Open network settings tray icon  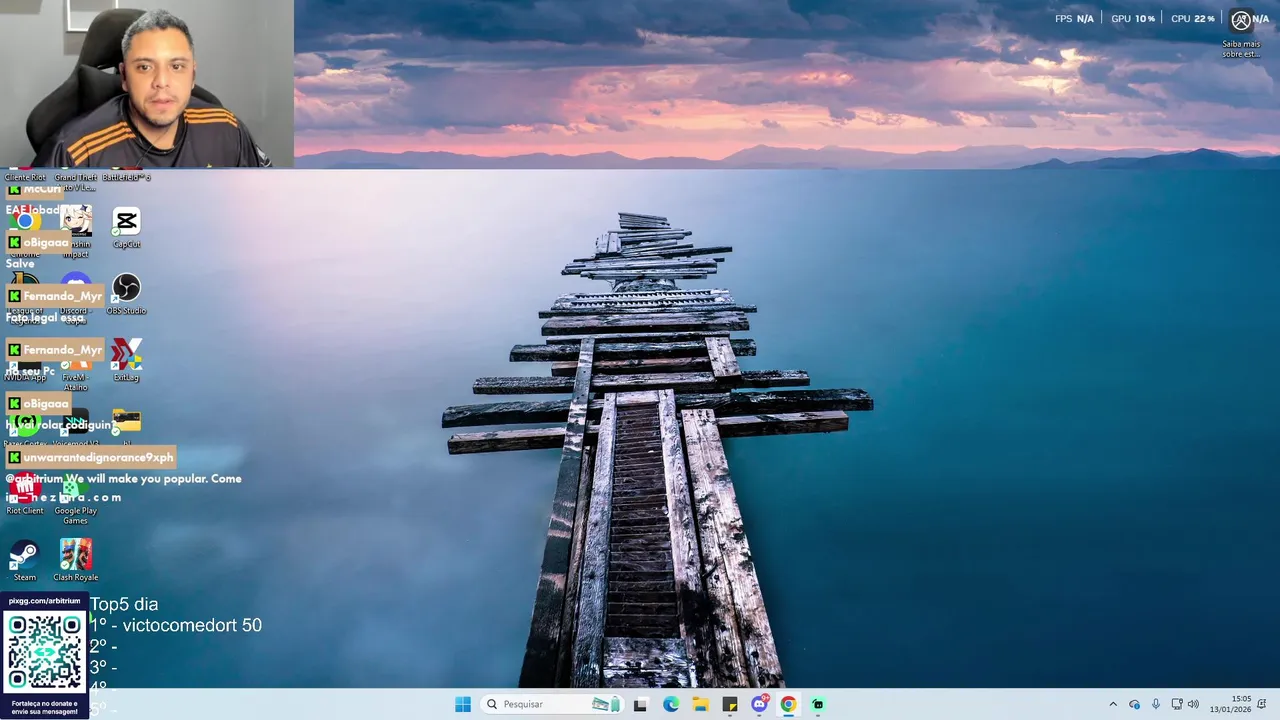(x=1177, y=704)
